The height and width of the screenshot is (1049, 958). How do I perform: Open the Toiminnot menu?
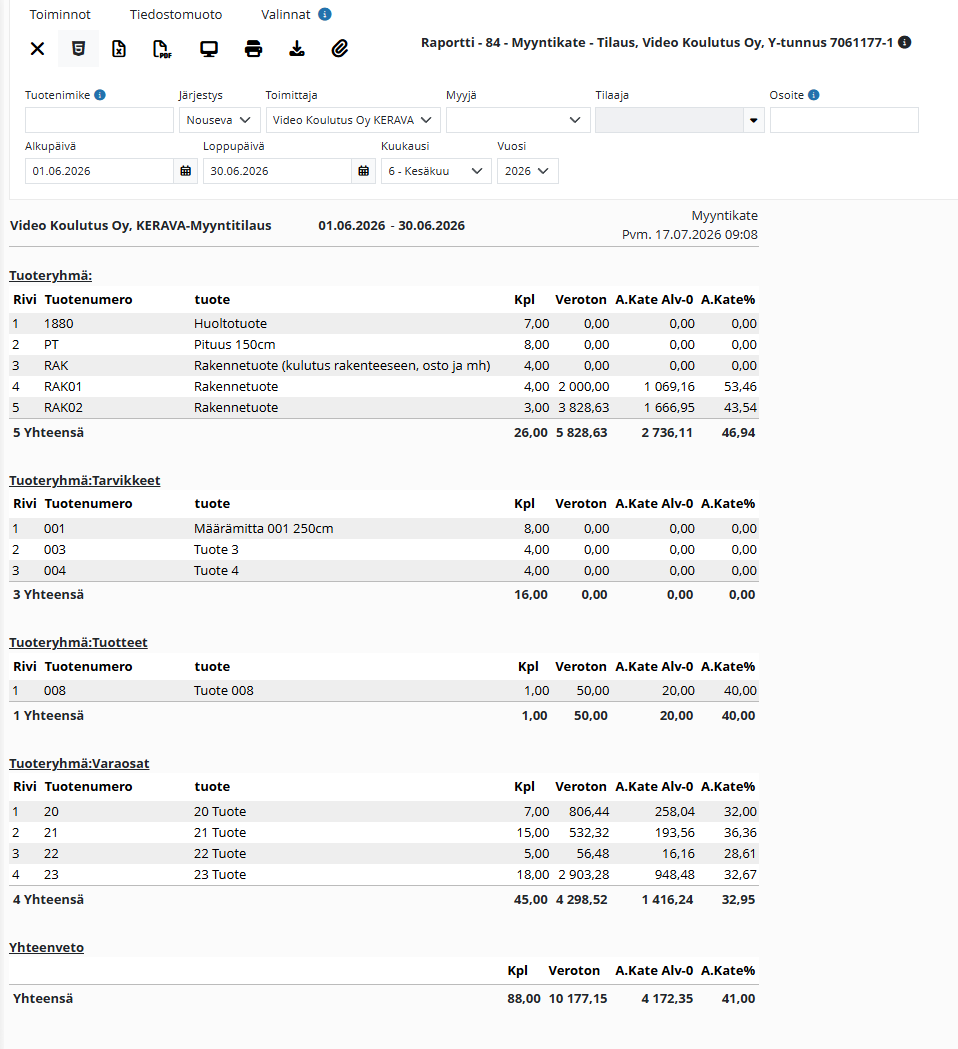[60, 15]
